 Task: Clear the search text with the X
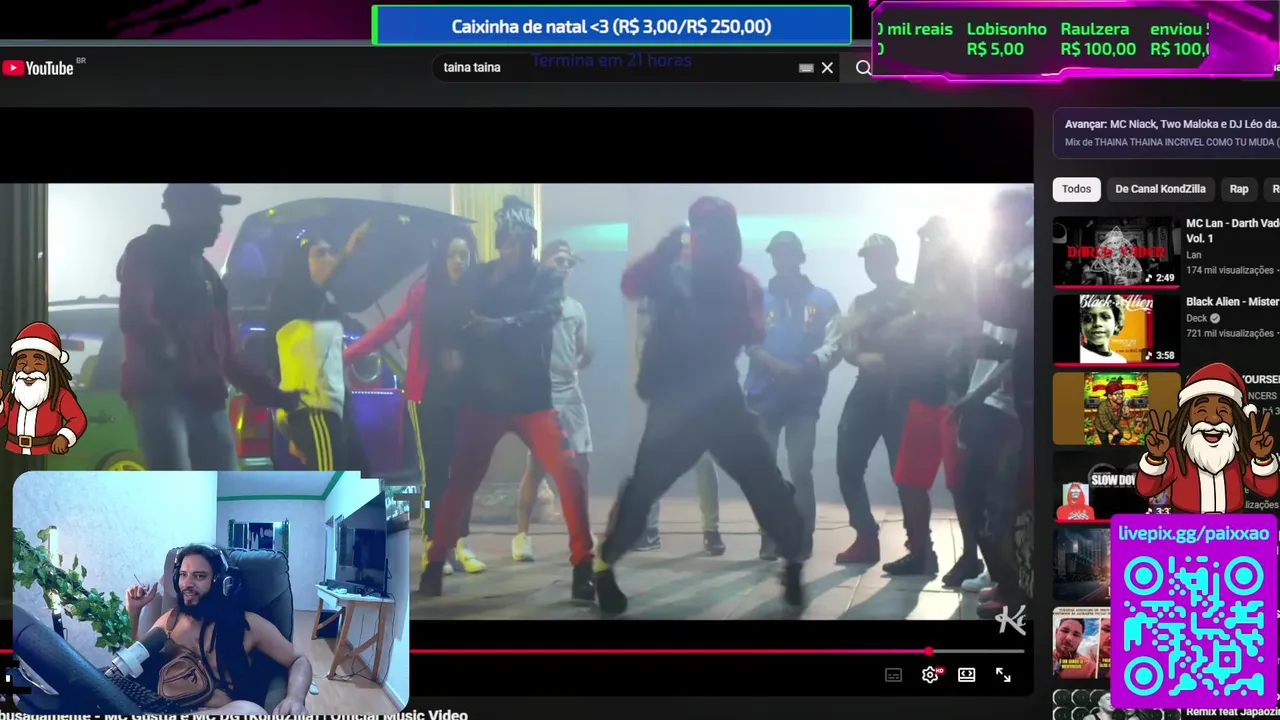point(827,68)
